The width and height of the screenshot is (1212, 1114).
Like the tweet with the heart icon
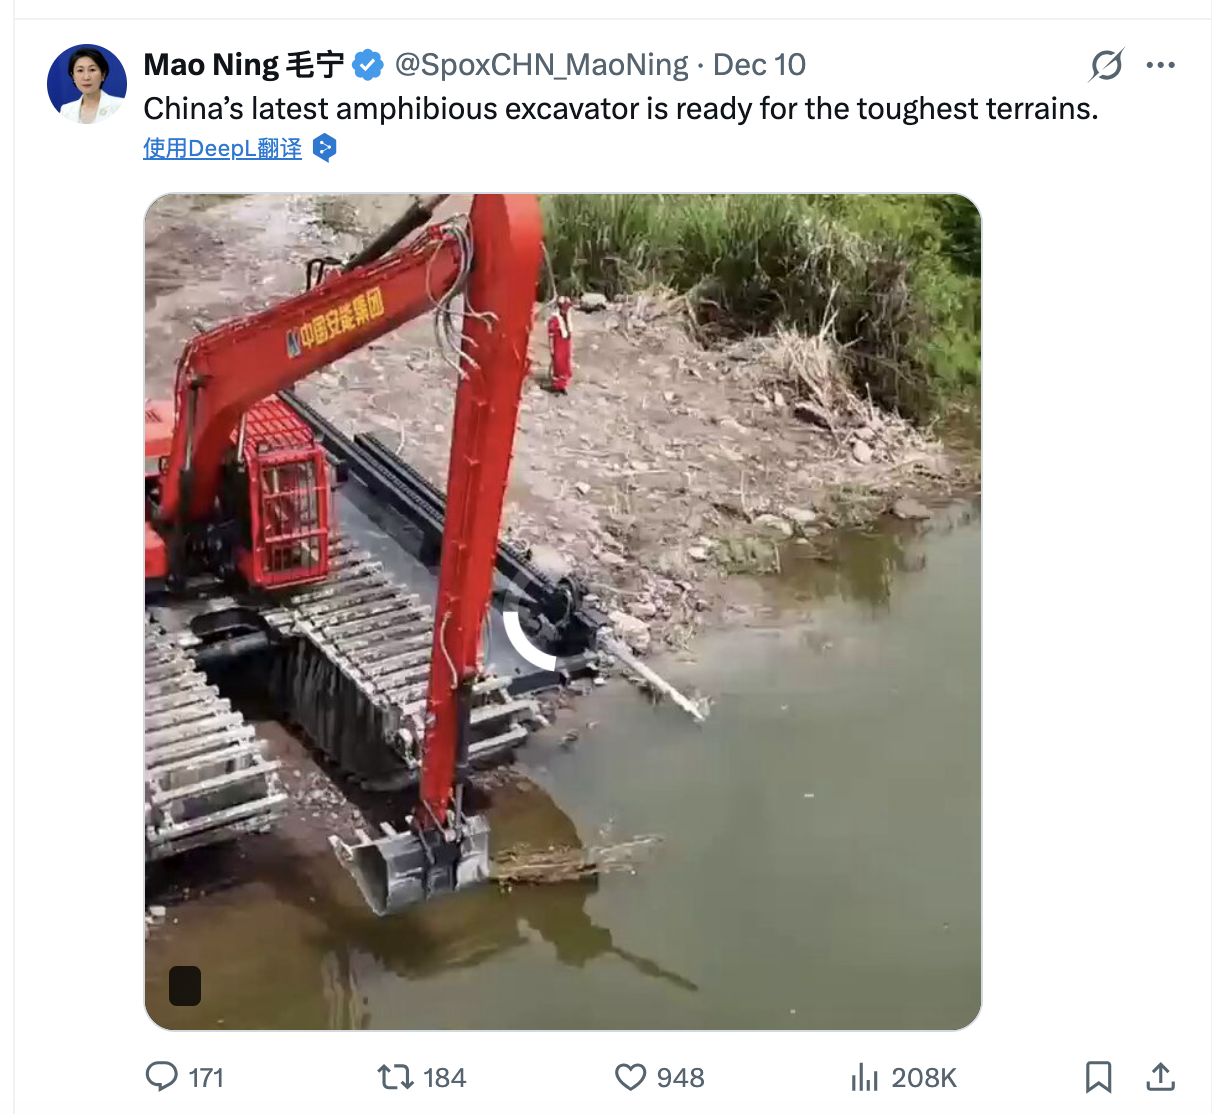click(629, 1078)
